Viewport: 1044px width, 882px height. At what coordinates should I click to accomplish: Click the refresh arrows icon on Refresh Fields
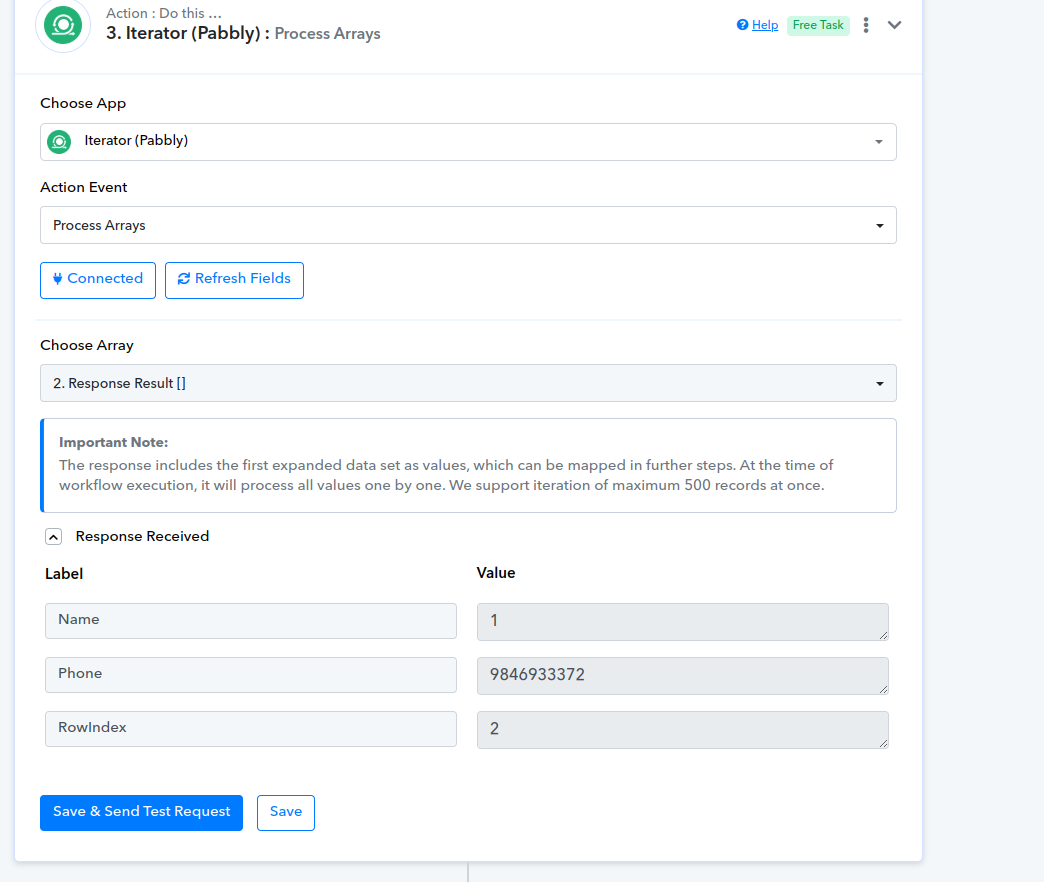point(184,279)
